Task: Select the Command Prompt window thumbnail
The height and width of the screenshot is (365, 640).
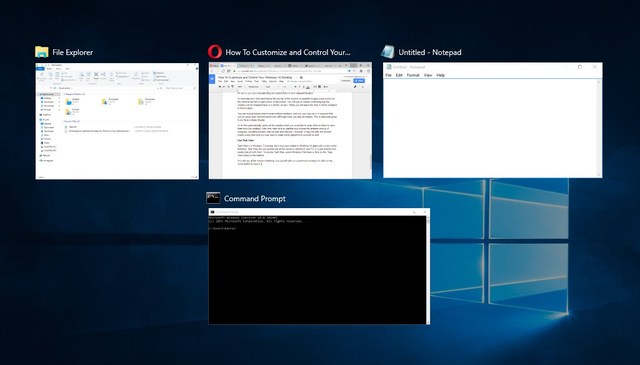Action: point(319,266)
